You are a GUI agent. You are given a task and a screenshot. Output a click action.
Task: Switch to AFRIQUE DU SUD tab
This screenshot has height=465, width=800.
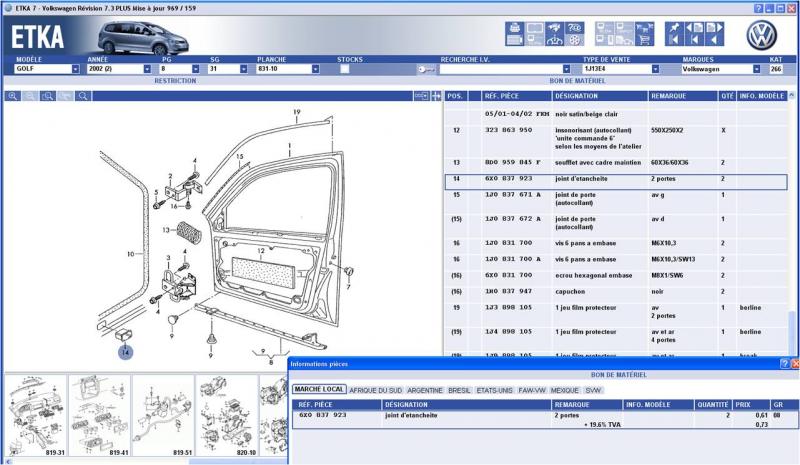click(376, 390)
